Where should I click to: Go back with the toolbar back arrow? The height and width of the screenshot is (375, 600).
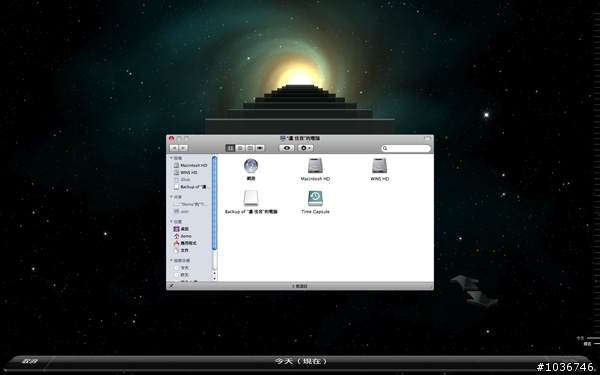(174, 148)
